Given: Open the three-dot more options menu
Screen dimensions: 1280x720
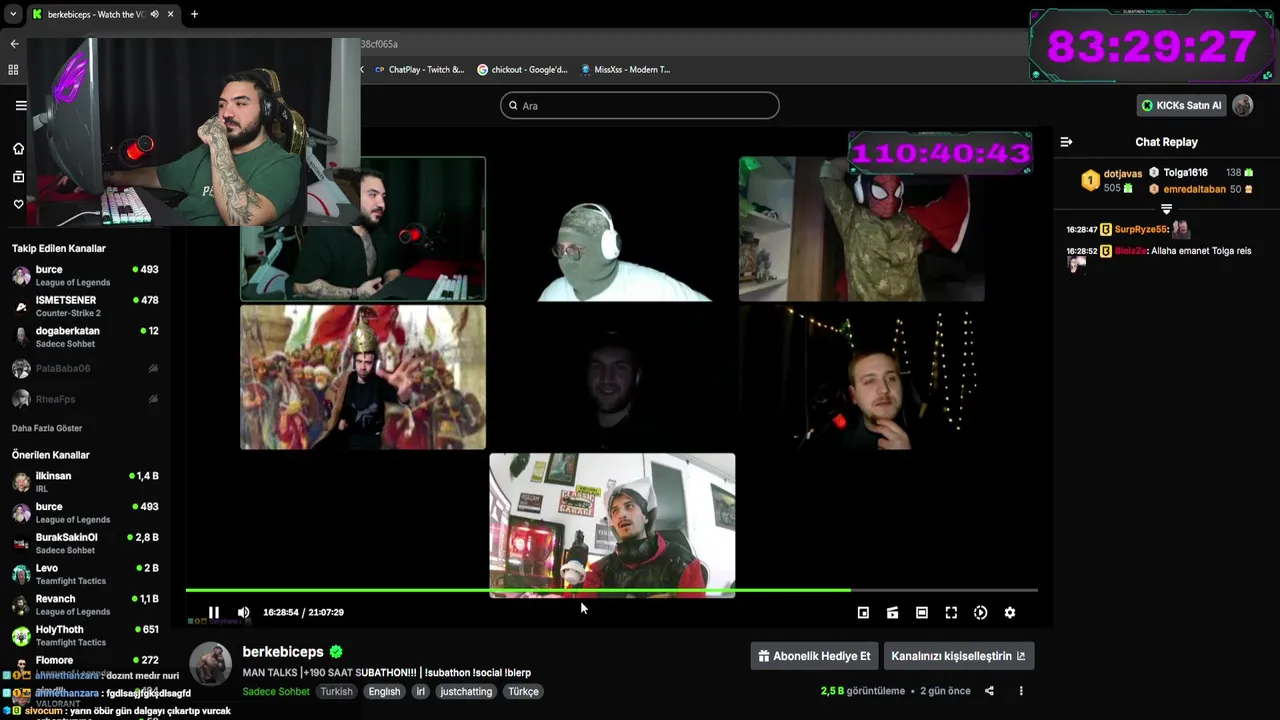Looking at the screenshot, I should (x=1021, y=691).
